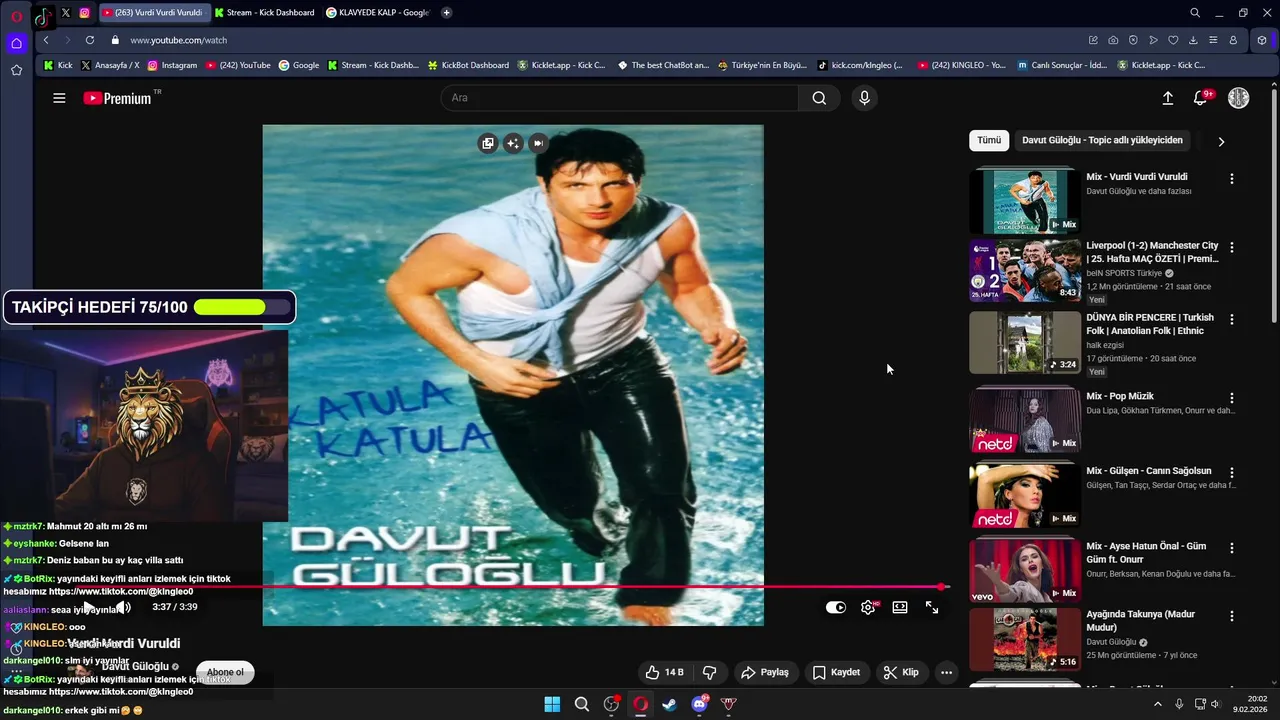Start voice search with microphone icon
Screen dimensions: 1280x720
tap(864, 98)
